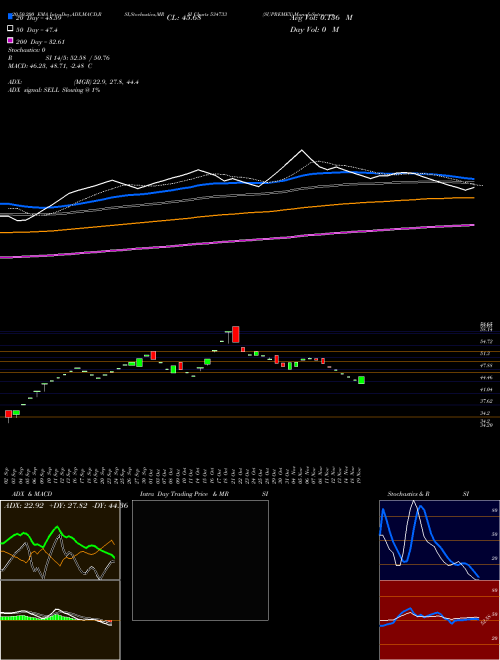500x660 pixels.
Task: Click the blue RSI line in the red panel
Action: (410, 610)
